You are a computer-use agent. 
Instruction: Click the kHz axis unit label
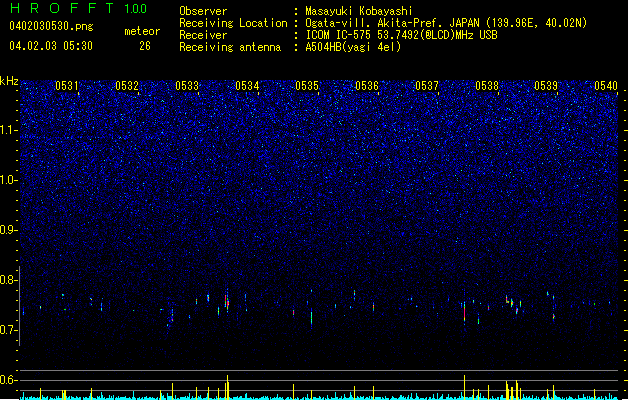[x=9, y=81]
